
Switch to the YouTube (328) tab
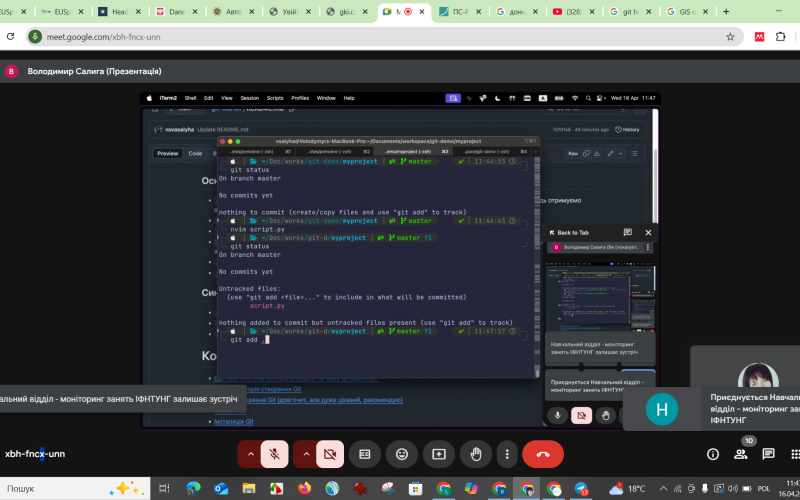tap(572, 12)
